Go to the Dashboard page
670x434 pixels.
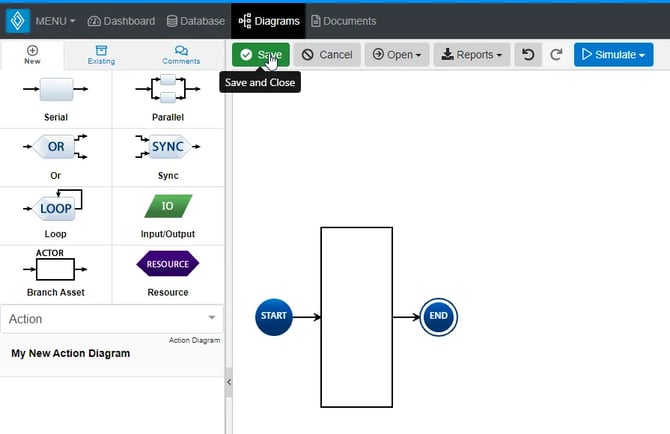[x=121, y=21]
